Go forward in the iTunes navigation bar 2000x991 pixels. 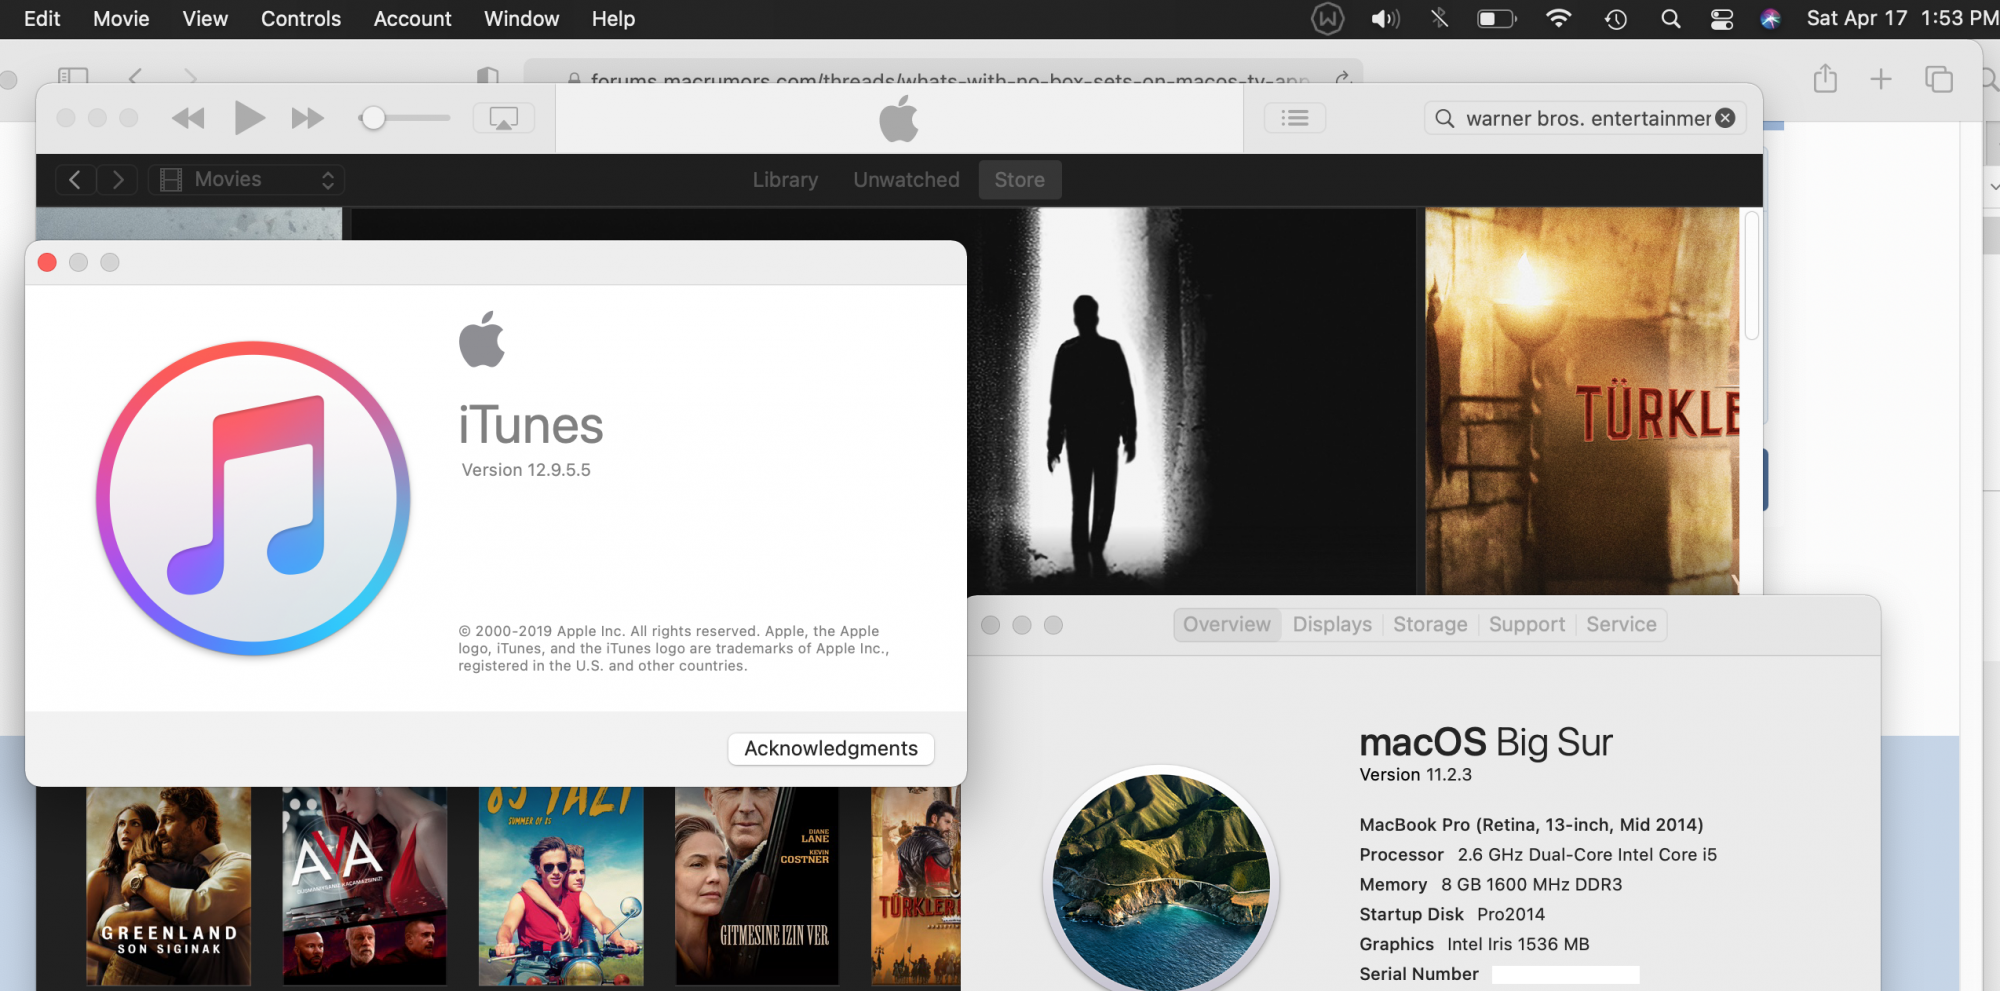coord(118,180)
